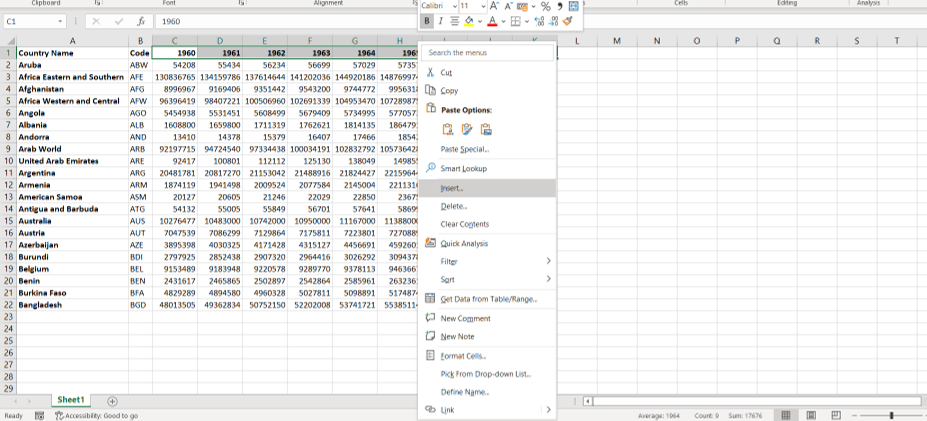Viewport: 927px width, 421px height.
Task: Select Pick From Drop-down List
Action: point(488,374)
